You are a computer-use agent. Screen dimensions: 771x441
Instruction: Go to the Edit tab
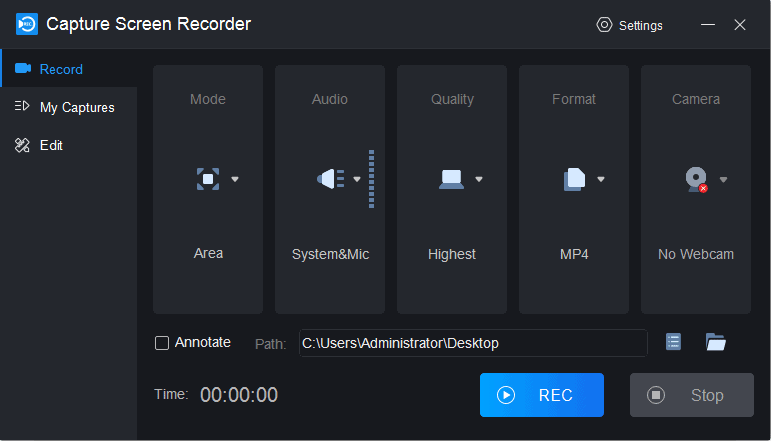pos(69,145)
